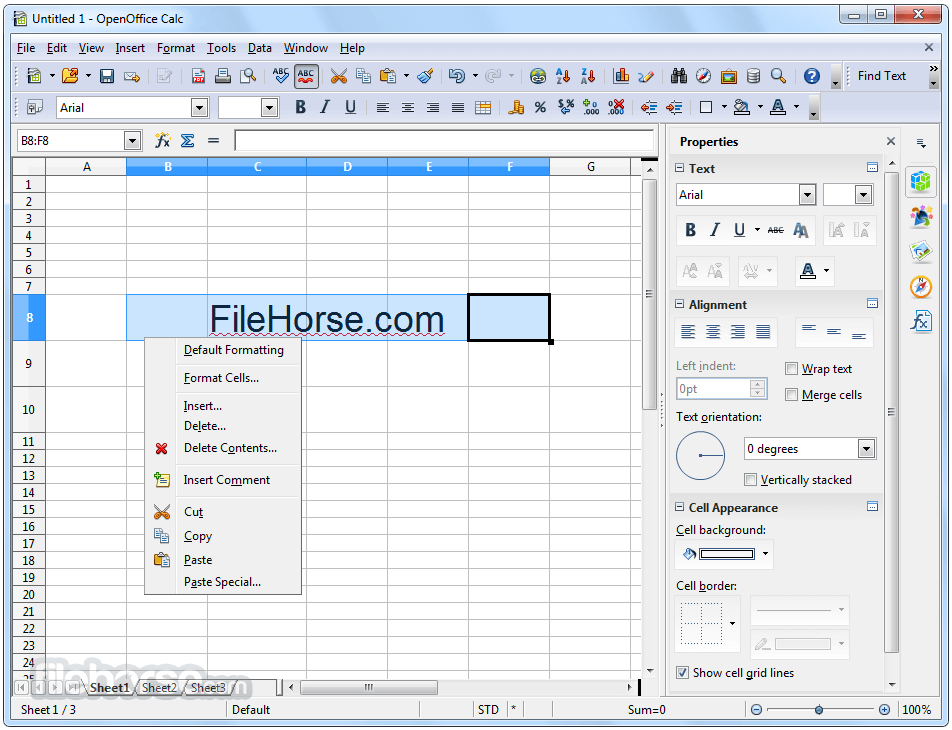Apply Currency number format icon

click(x=516, y=107)
